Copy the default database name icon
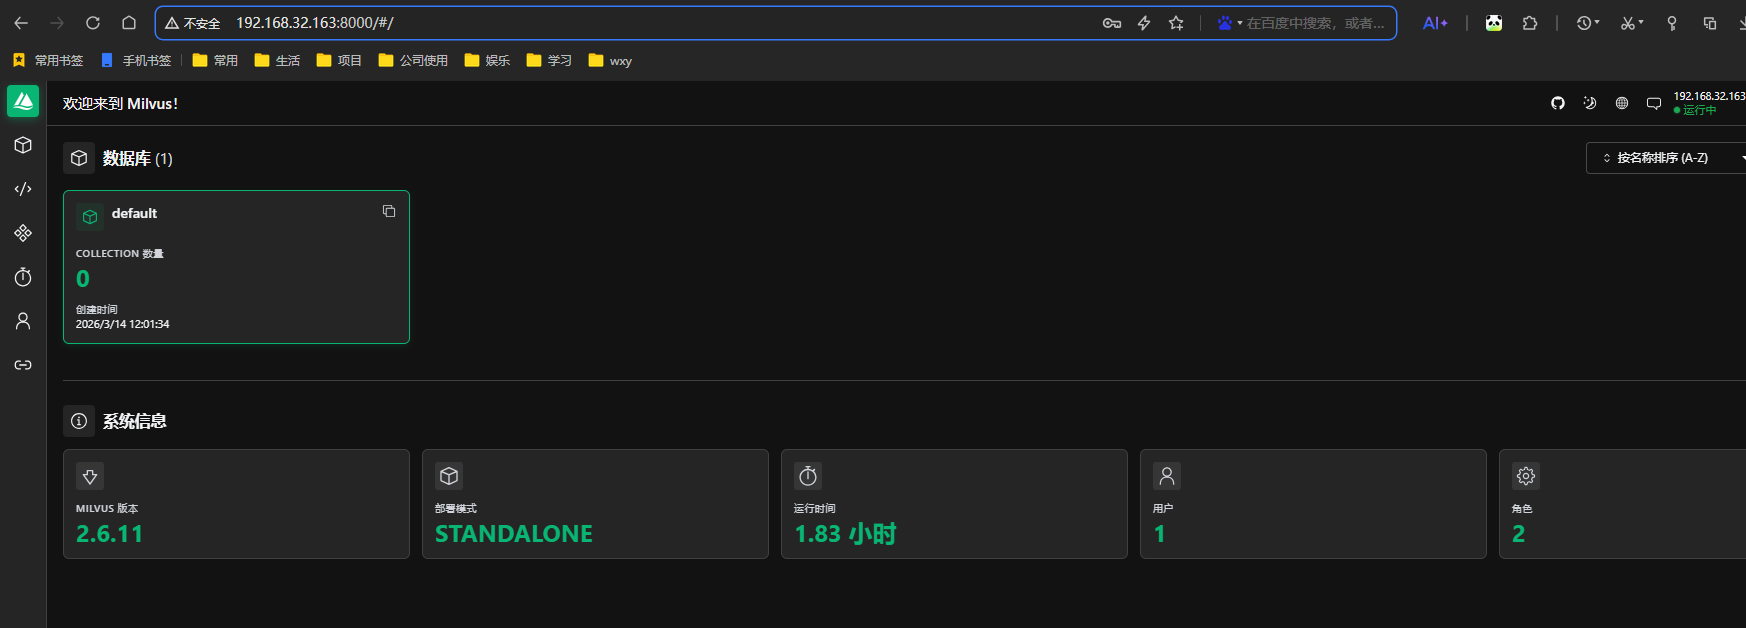This screenshot has height=628, width=1746. pyautogui.click(x=389, y=211)
